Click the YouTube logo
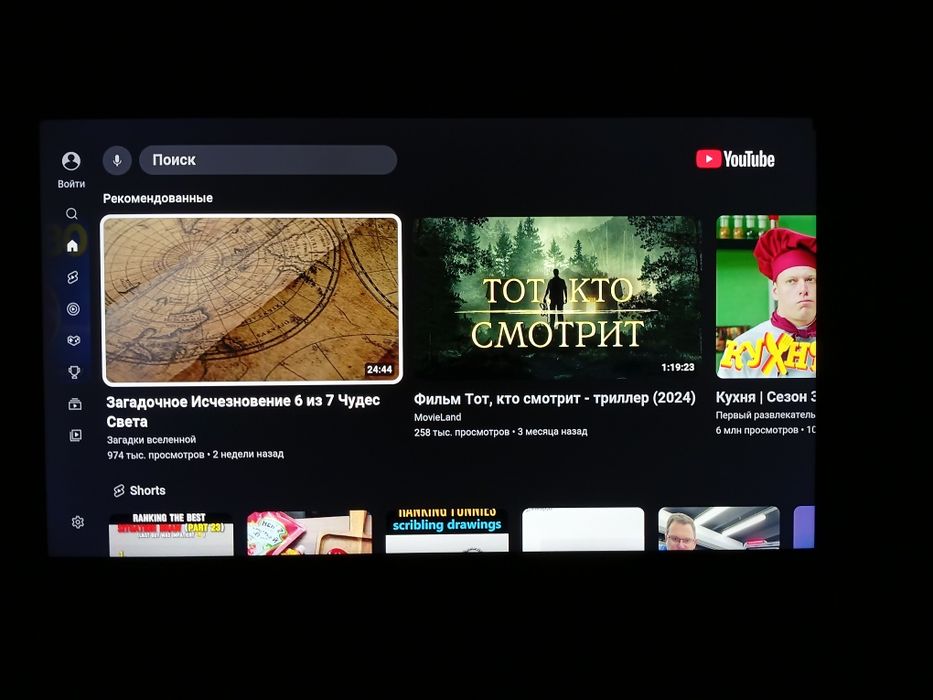 point(735,159)
